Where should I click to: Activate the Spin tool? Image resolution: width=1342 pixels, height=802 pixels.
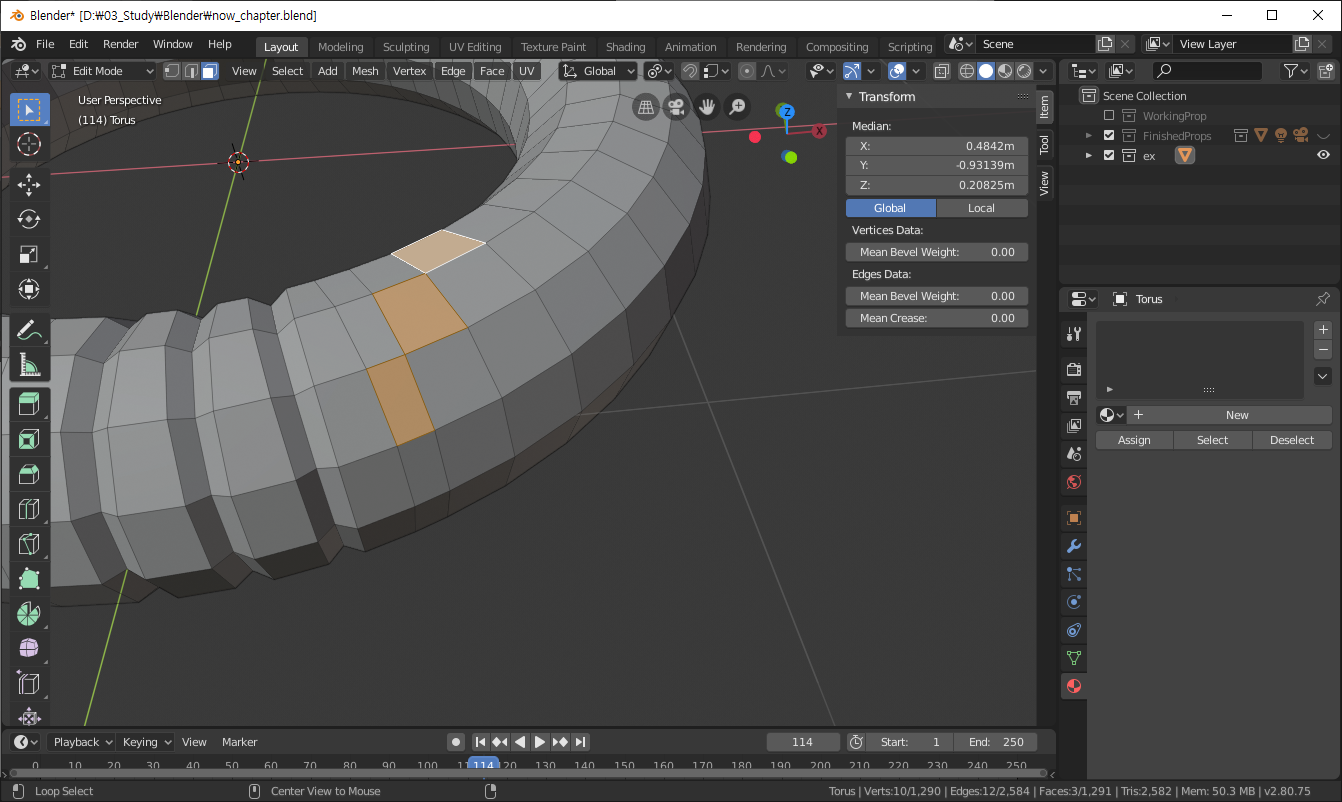[x=29, y=614]
